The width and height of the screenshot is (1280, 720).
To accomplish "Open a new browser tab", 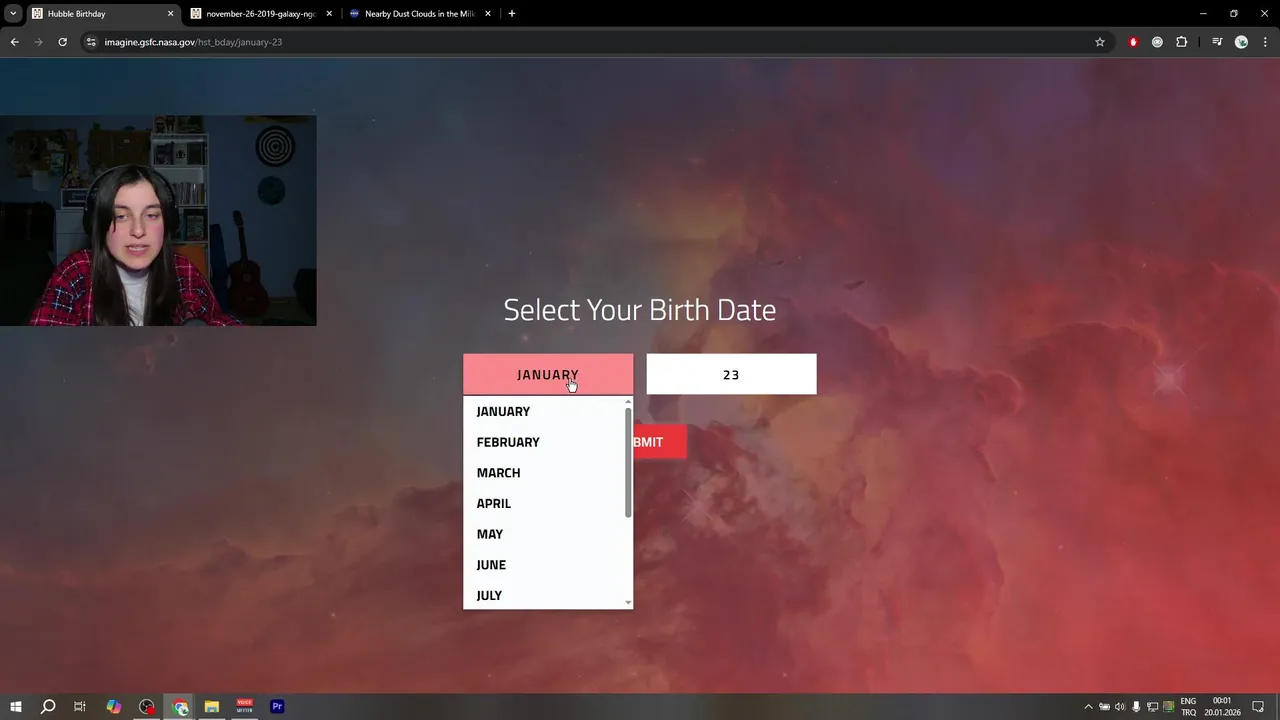I will point(512,14).
